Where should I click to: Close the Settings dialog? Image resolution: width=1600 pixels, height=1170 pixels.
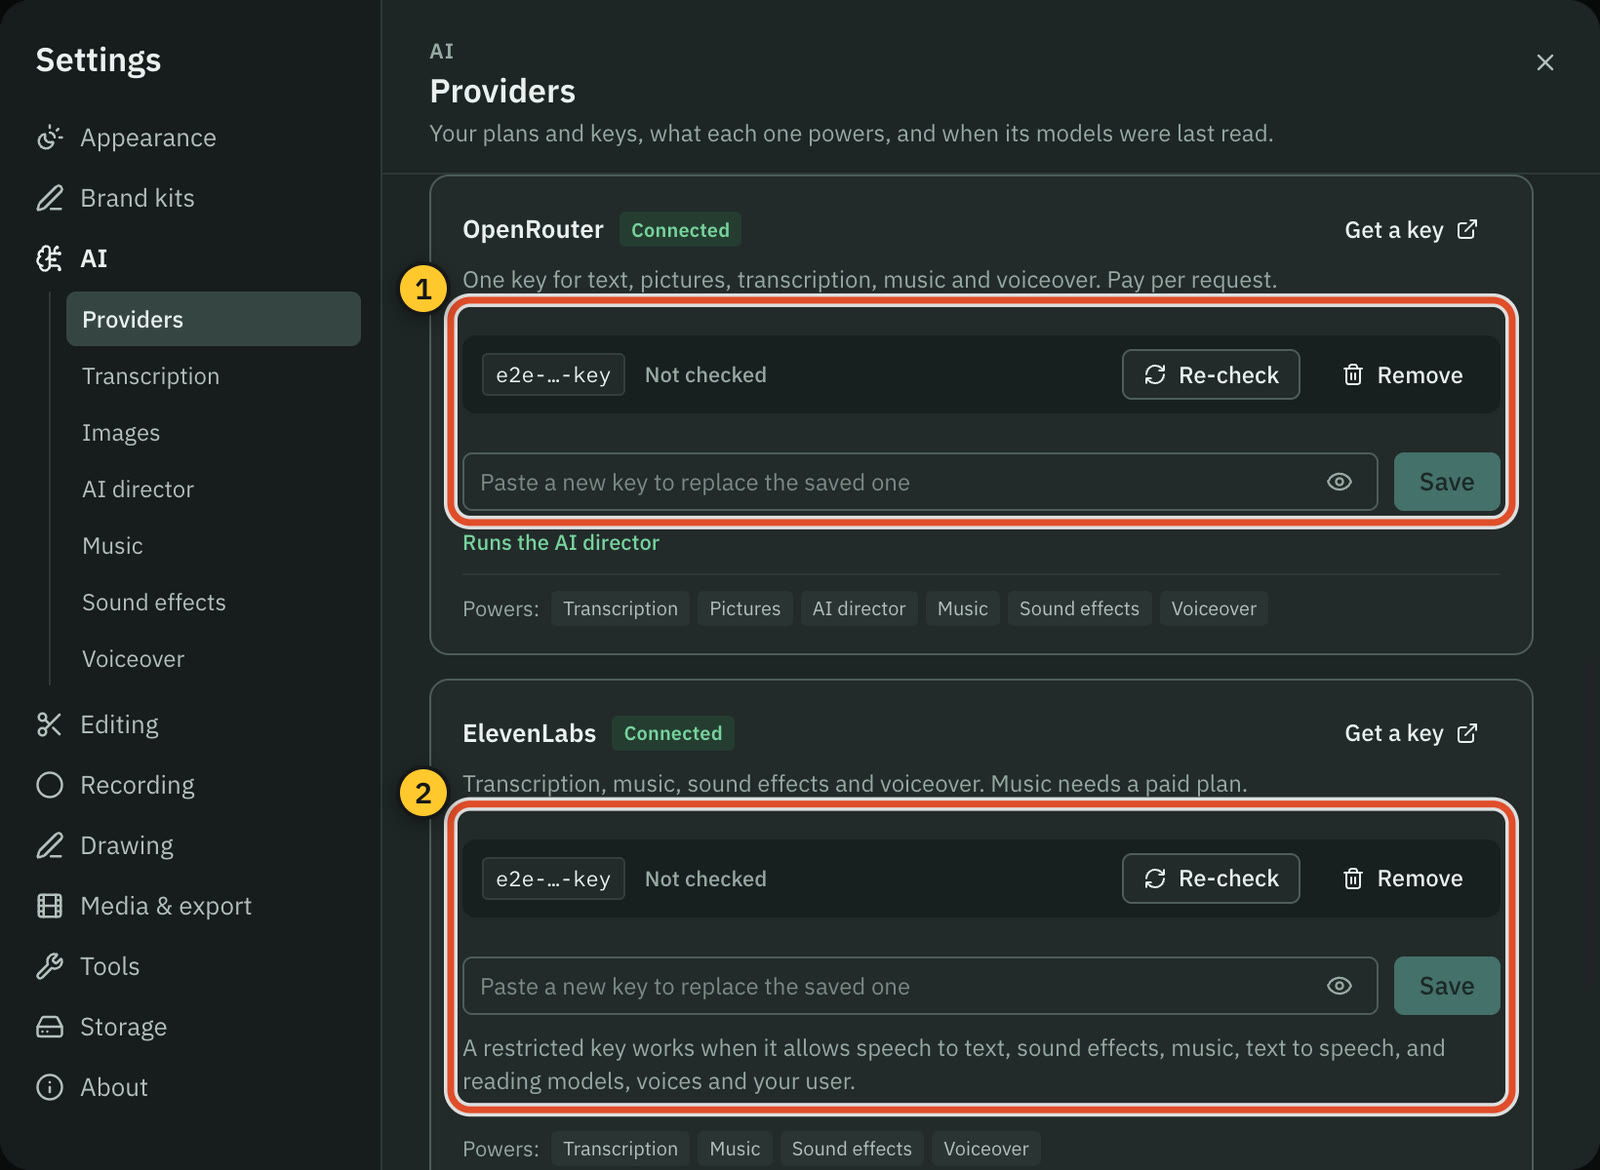click(x=1545, y=62)
